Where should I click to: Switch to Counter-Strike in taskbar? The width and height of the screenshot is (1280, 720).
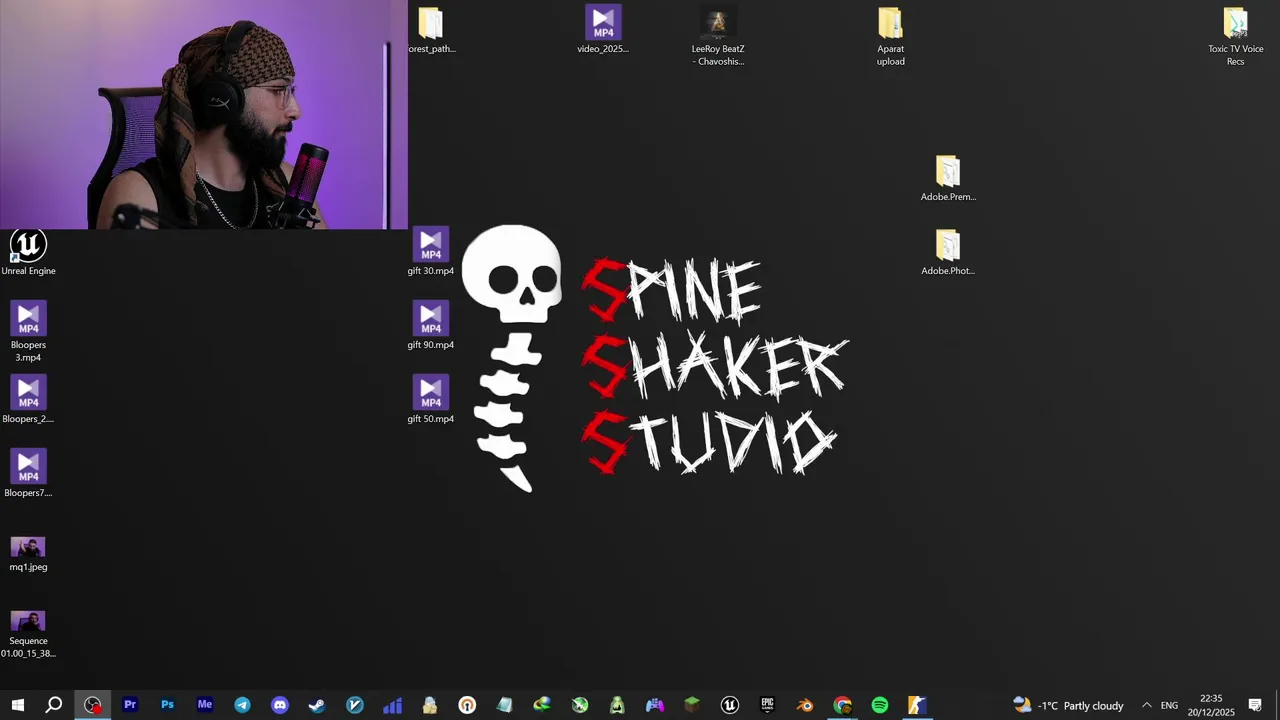pyautogui.click(x=917, y=705)
